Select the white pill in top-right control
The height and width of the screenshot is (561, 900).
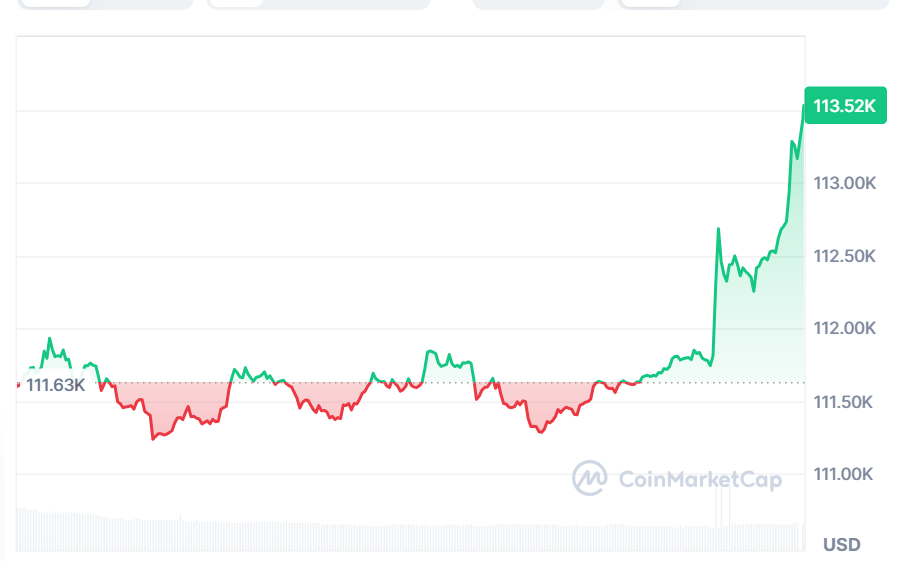pyautogui.click(x=650, y=3)
